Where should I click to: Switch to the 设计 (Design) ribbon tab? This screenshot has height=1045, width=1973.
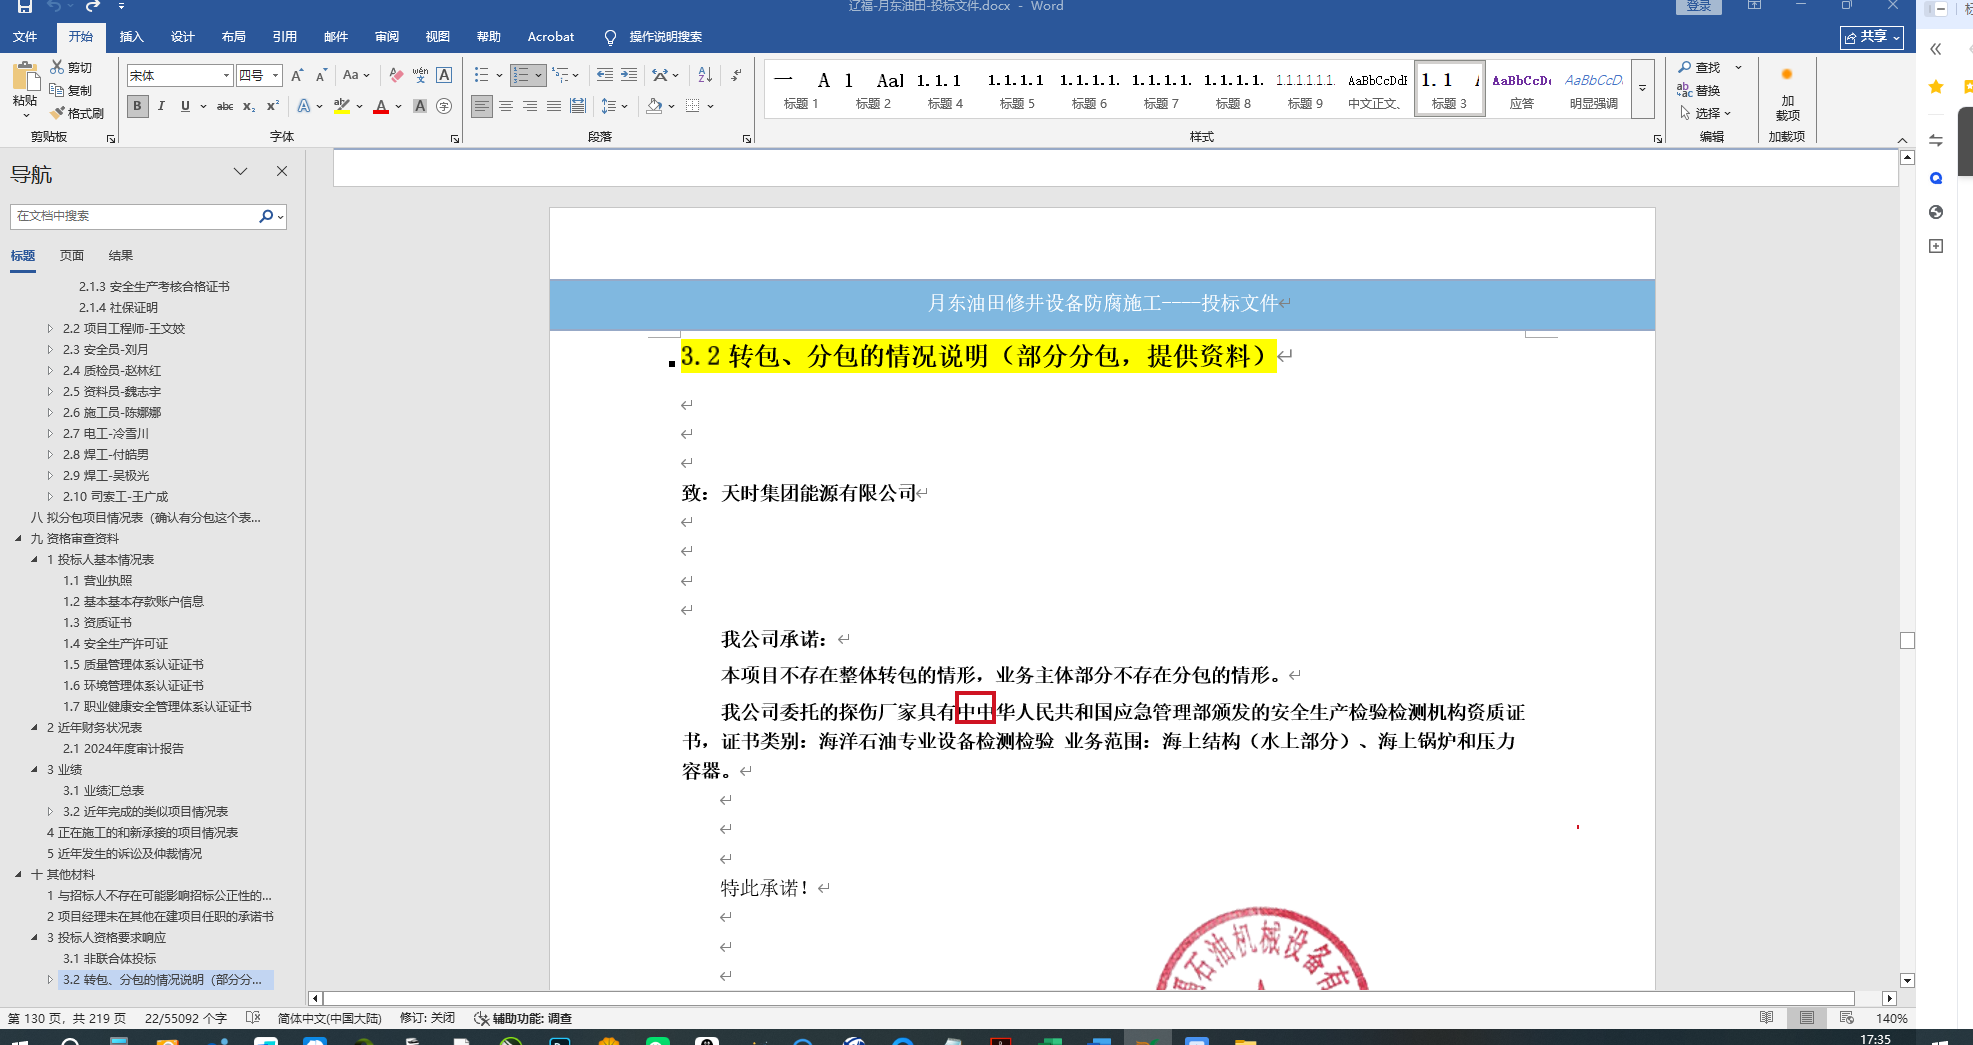(182, 37)
